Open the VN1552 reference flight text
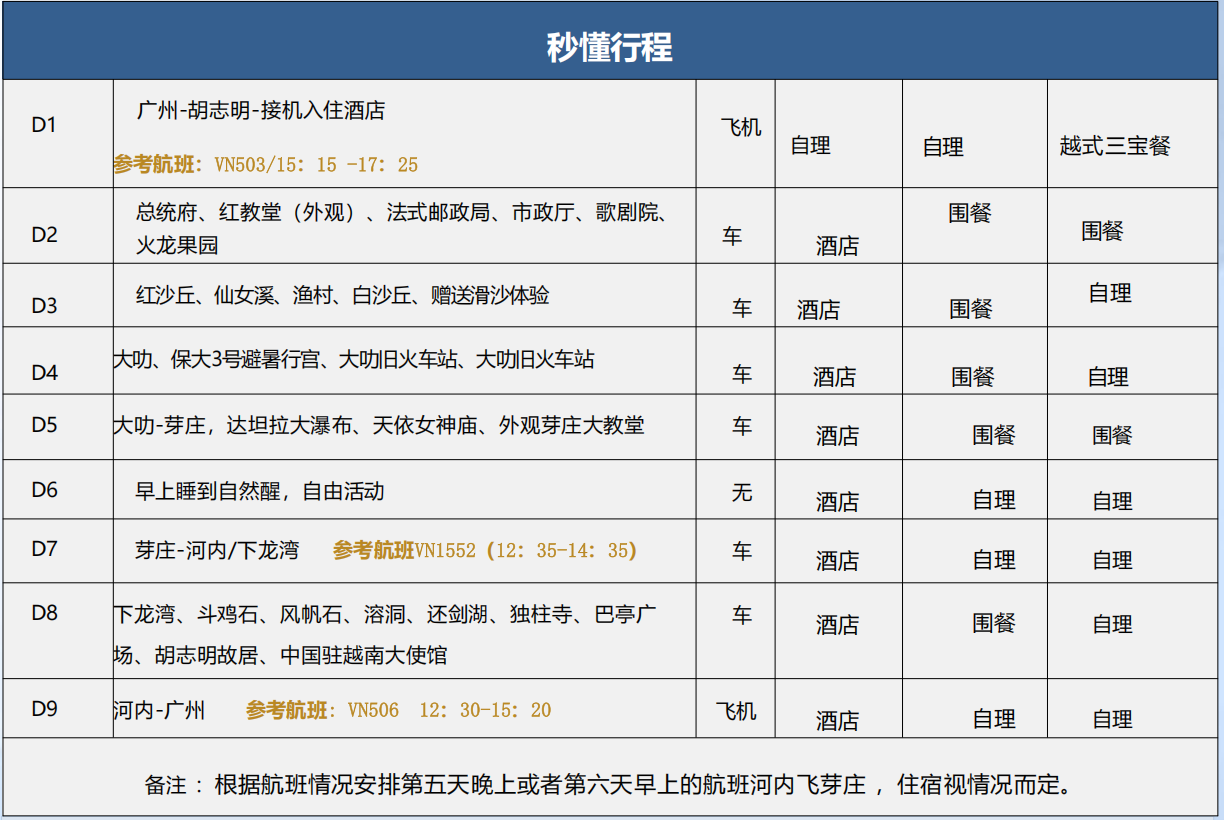 pyautogui.click(x=485, y=551)
